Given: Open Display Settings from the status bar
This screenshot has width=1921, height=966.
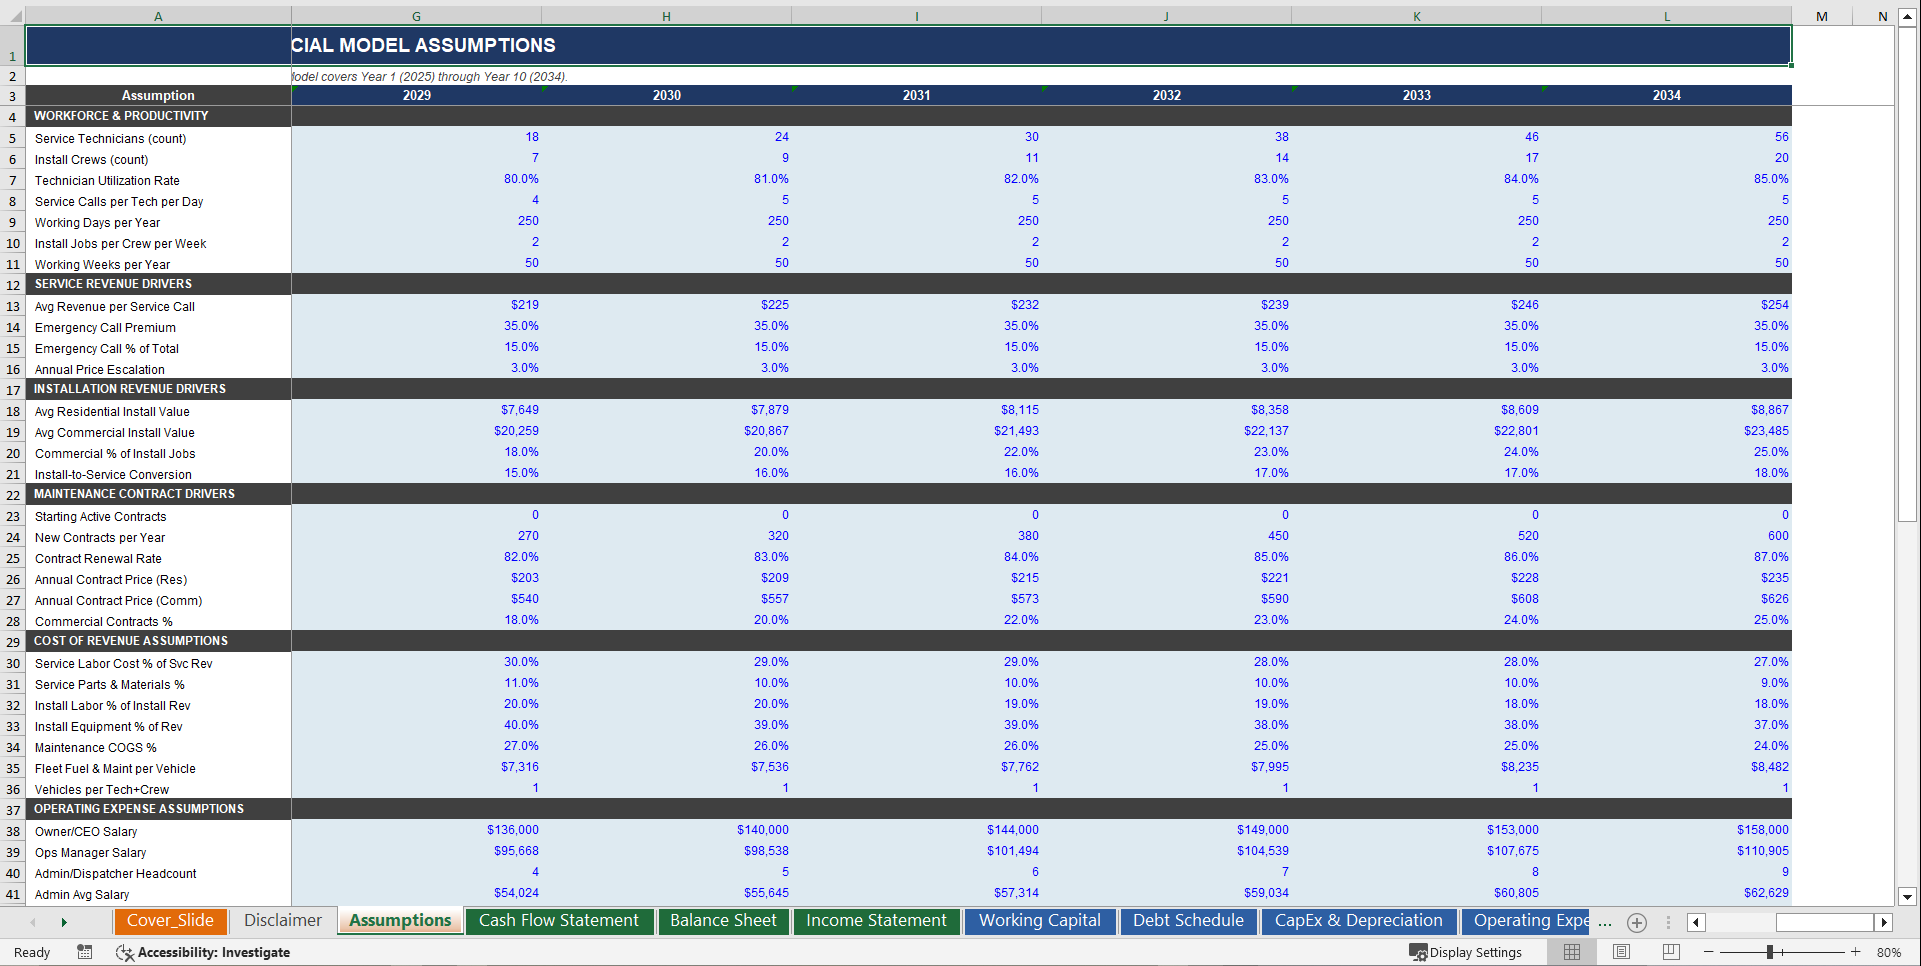Looking at the screenshot, I should pos(1467,952).
